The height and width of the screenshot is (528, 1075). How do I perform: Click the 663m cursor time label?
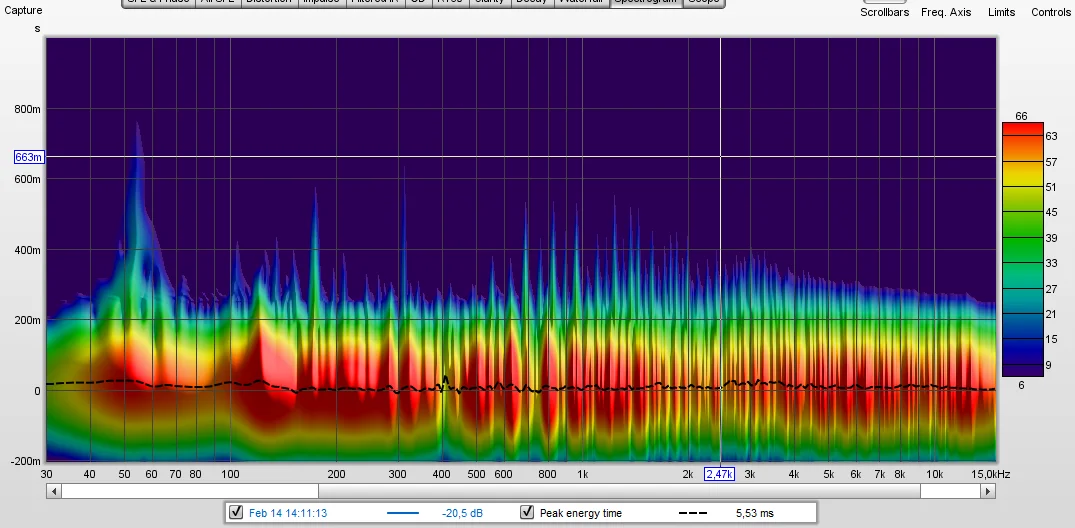point(28,157)
